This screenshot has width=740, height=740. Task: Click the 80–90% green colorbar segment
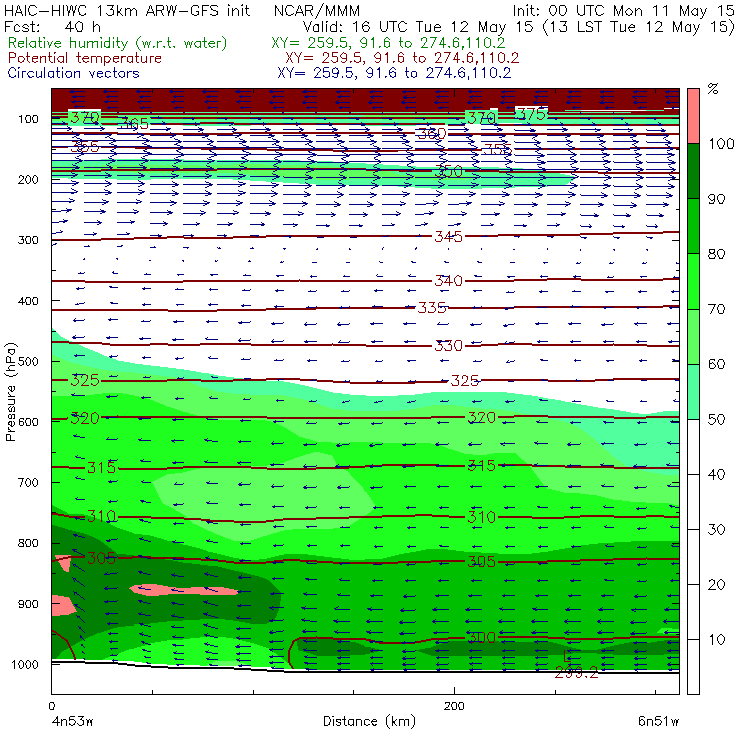click(x=693, y=226)
